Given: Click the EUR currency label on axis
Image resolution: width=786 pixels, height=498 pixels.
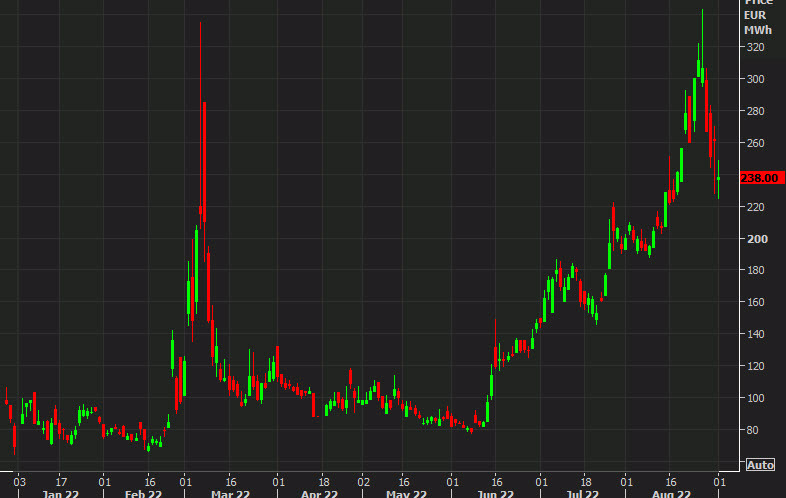Looking at the screenshot, I should [755, 16].
